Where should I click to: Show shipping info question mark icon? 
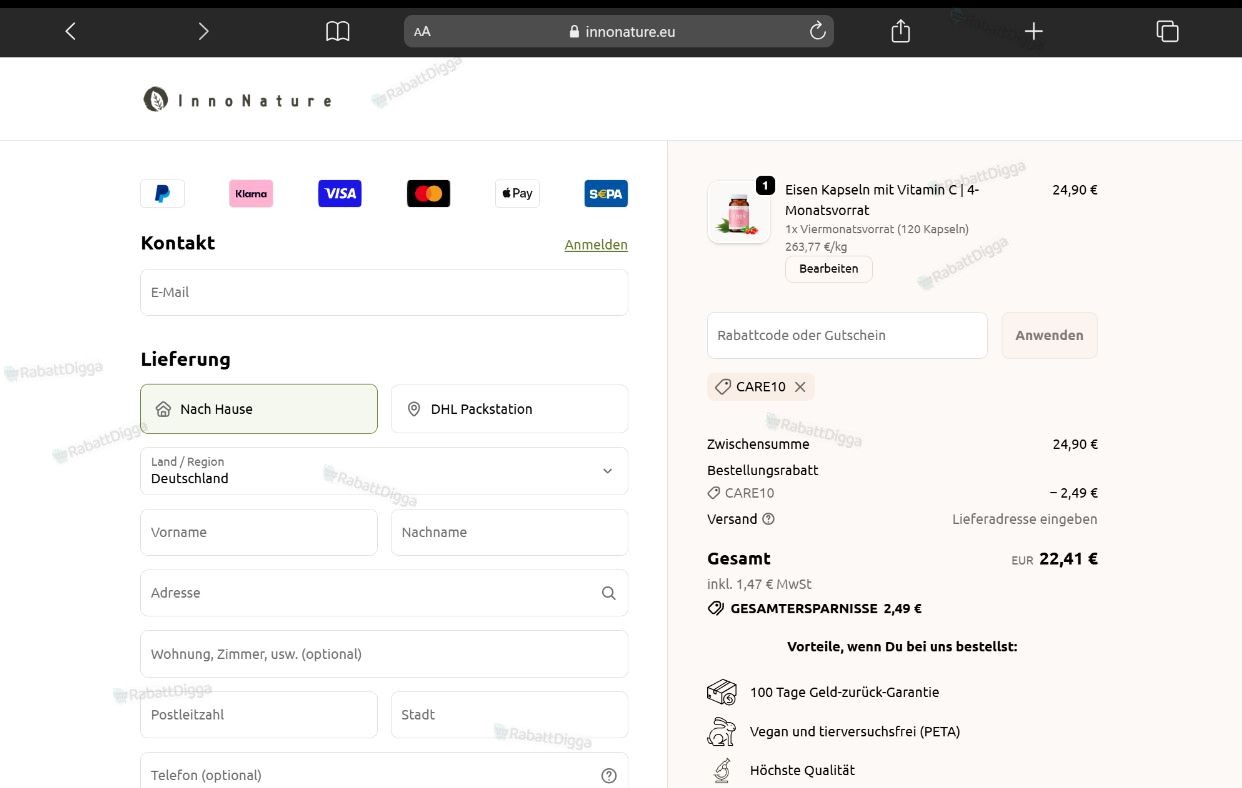[768, 519]
